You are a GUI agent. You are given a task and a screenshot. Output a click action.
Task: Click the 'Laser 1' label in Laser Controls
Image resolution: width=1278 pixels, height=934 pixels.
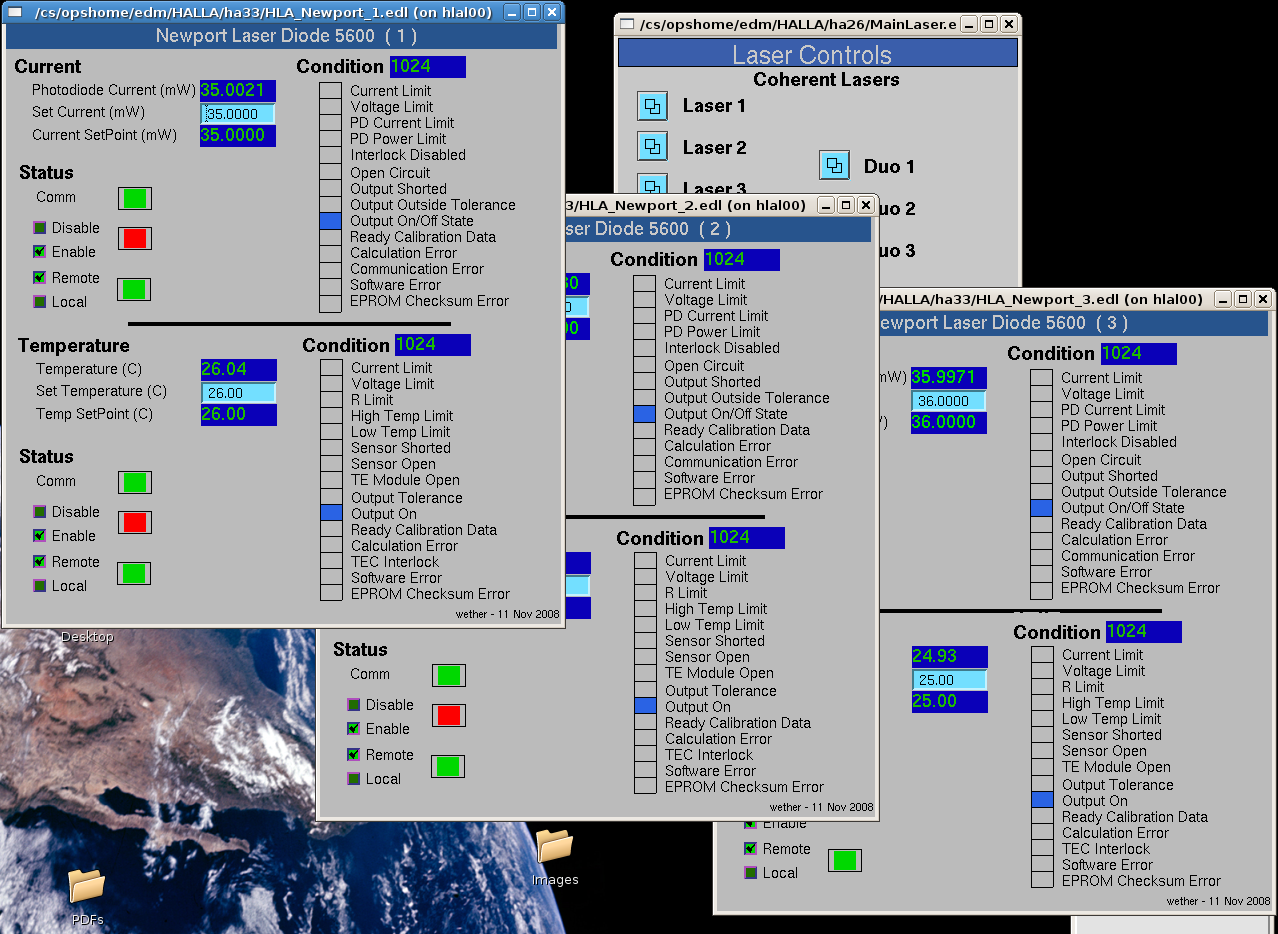tap(714, 106)
